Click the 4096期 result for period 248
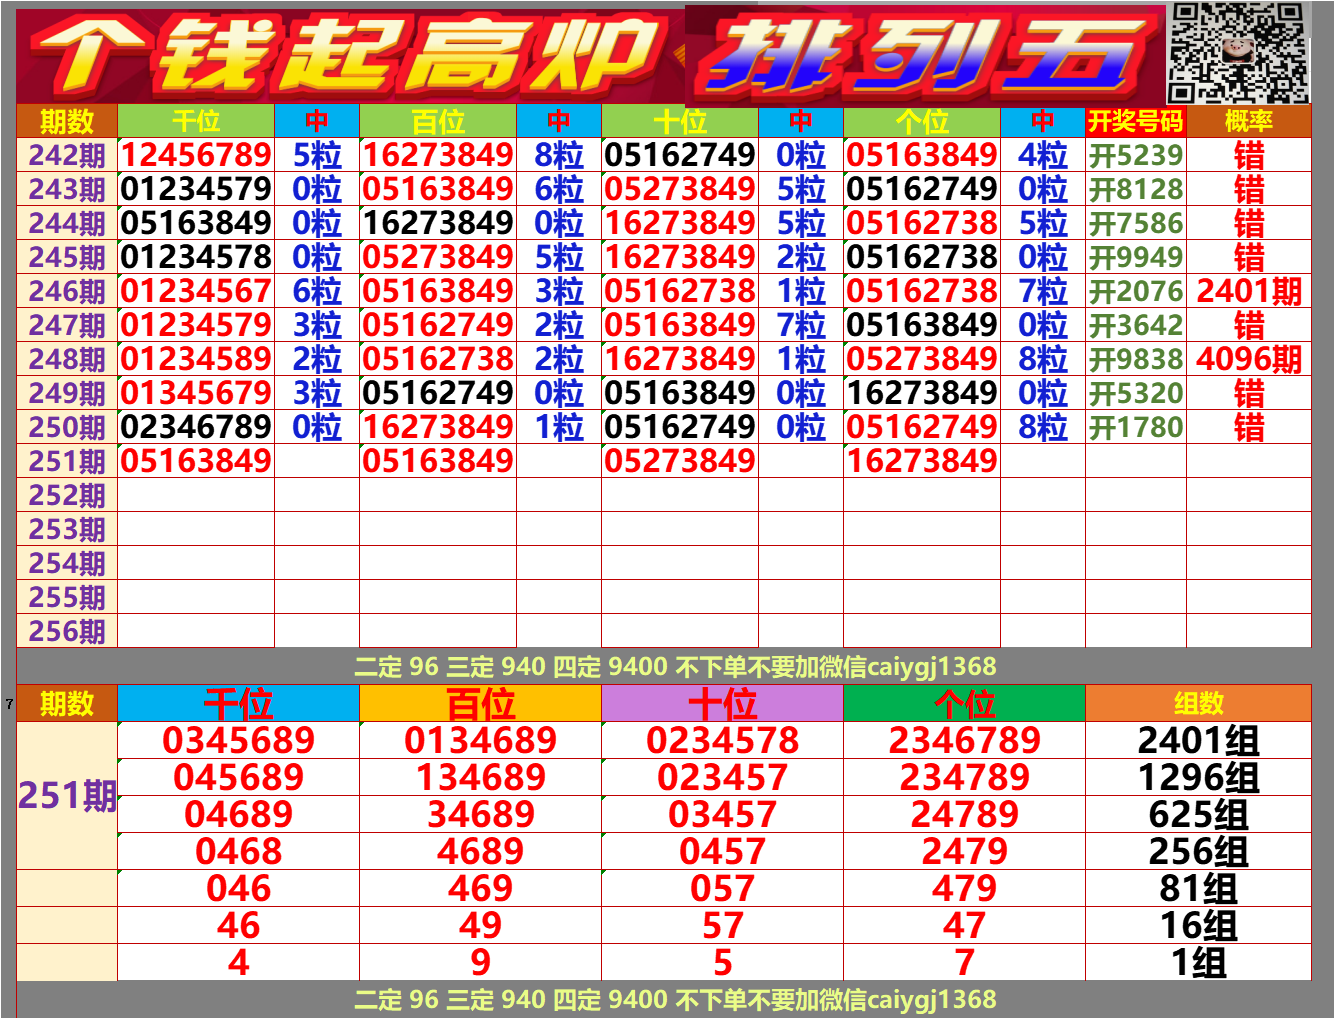This screenshot has width=1334, height=1019. click(x=1247, y=359)
